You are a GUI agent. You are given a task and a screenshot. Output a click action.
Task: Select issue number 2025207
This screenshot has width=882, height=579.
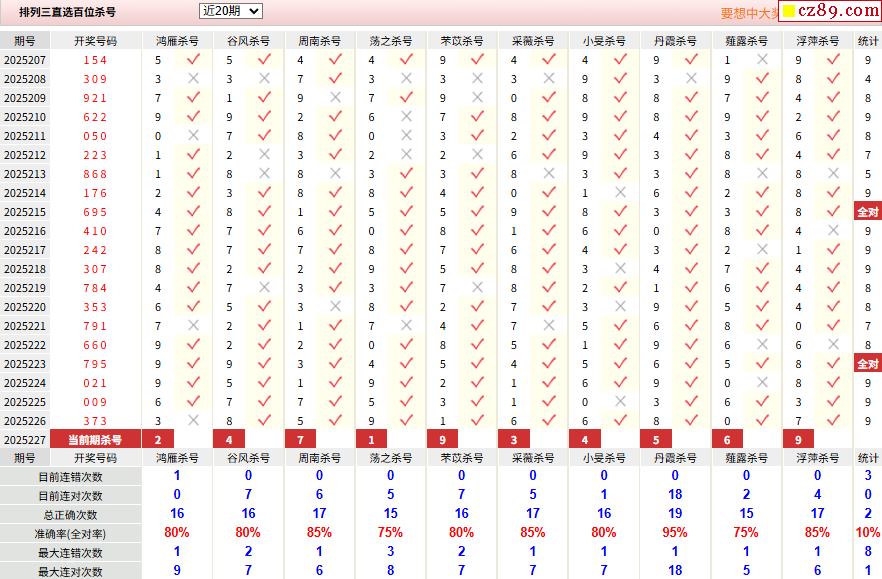(x=25, y=60)
